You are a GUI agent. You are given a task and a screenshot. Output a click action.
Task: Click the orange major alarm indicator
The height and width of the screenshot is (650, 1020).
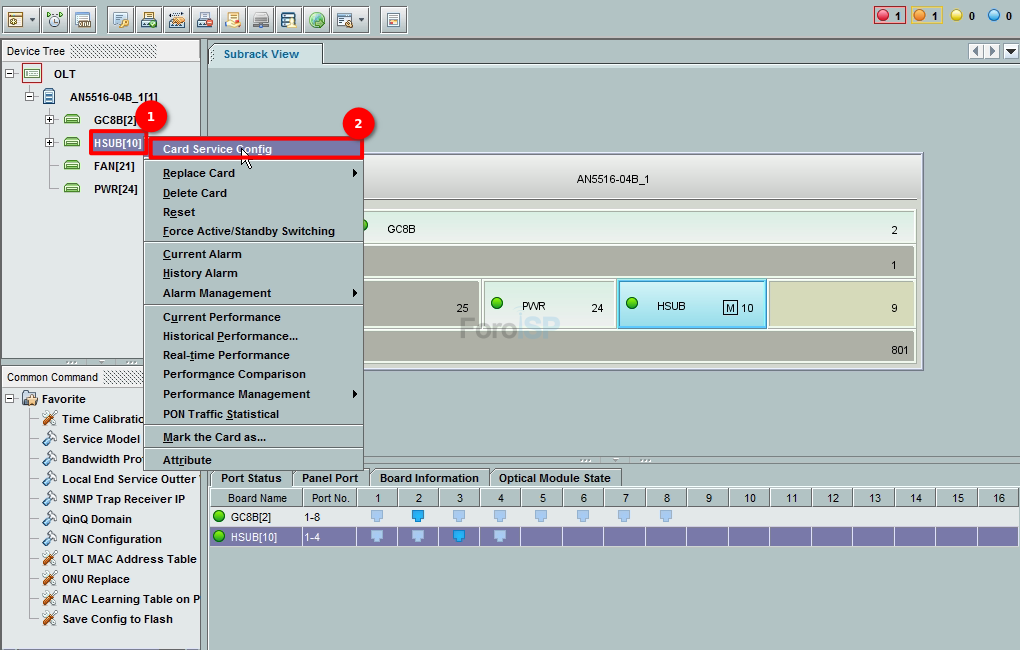tap(926, 16)
